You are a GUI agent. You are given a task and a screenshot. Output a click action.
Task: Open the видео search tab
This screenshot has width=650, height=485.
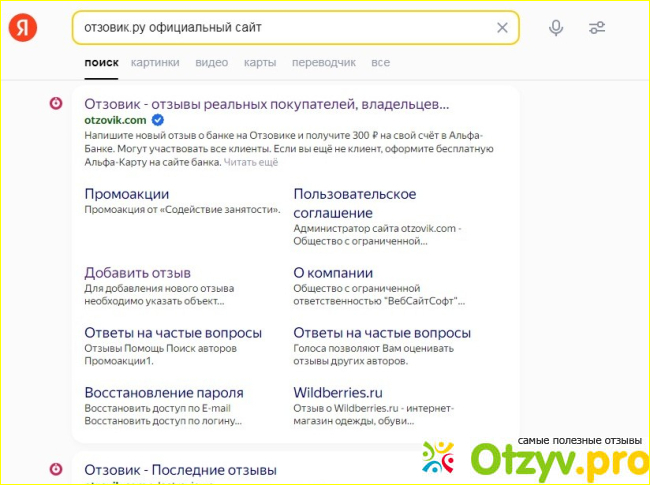[211, 62]
